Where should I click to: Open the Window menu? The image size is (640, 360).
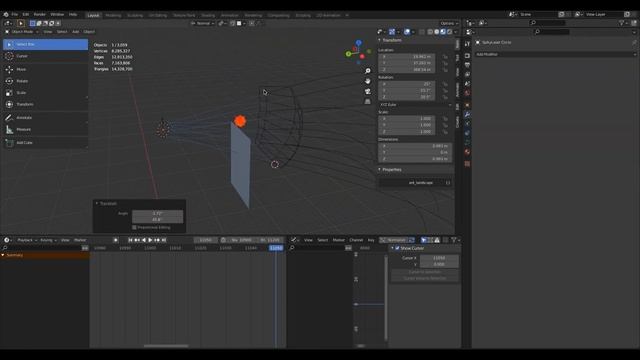(x=57, y=14)
